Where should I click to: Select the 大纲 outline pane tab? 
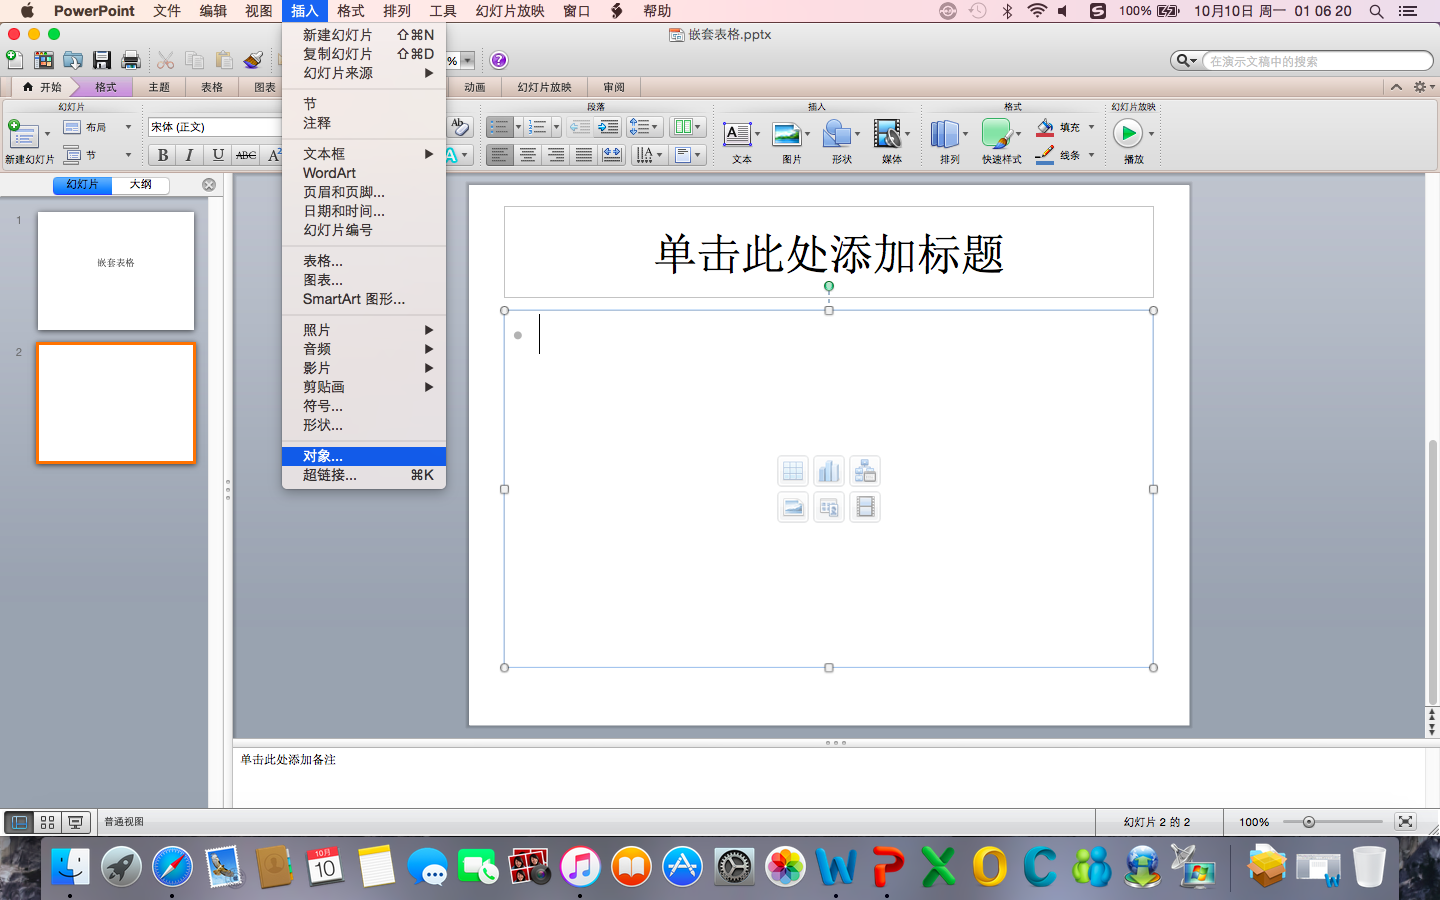pos(141,185)
